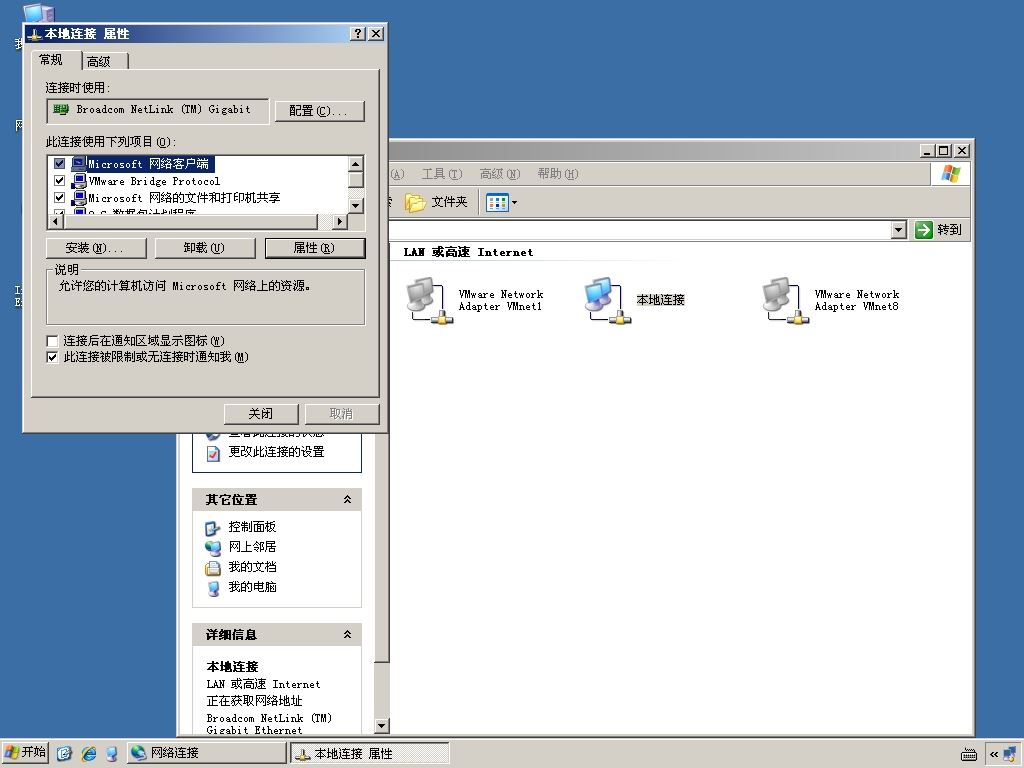
Task: Launch Internet Explorer from the quick launch
Action: [x=88, y=753]
